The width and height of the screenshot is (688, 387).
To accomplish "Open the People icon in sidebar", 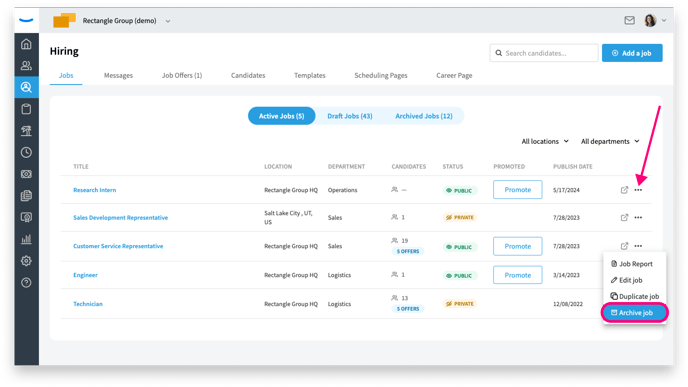I will pyautogui.click(x=26, y=65).
